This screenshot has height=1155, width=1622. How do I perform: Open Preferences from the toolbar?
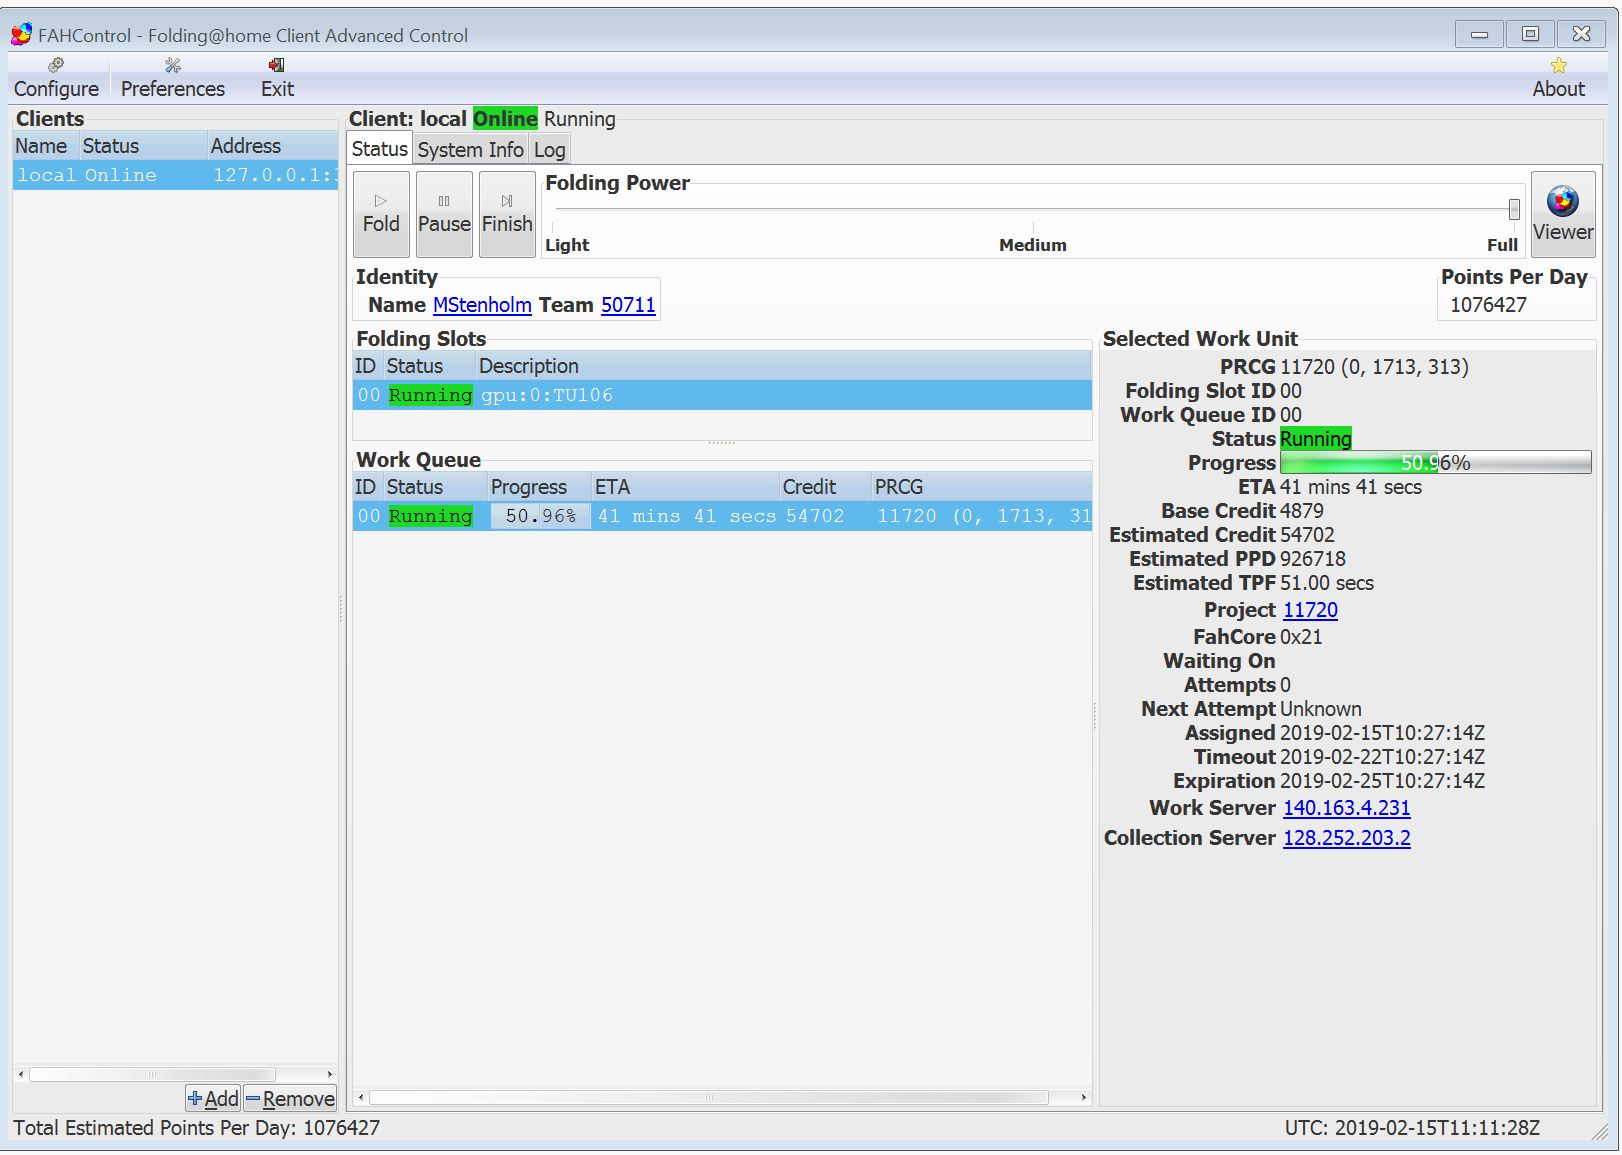tap(173, 78)
